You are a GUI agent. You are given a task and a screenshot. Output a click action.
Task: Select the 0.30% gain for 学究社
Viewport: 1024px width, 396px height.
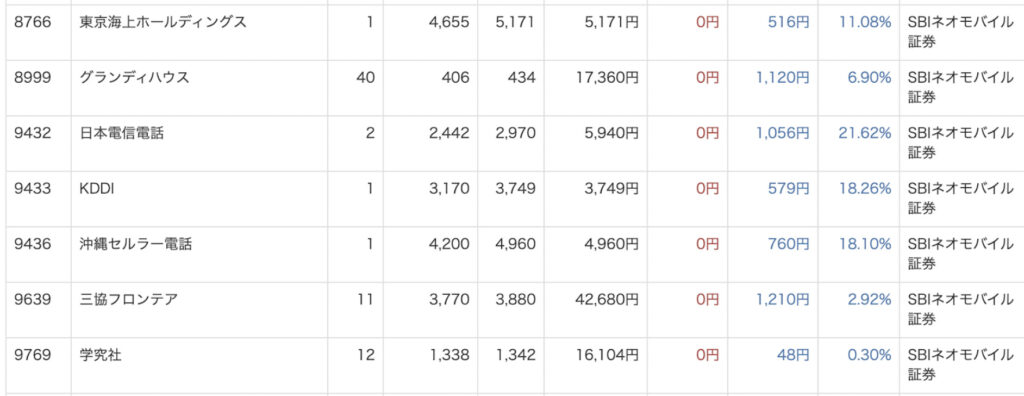(869, 355)
